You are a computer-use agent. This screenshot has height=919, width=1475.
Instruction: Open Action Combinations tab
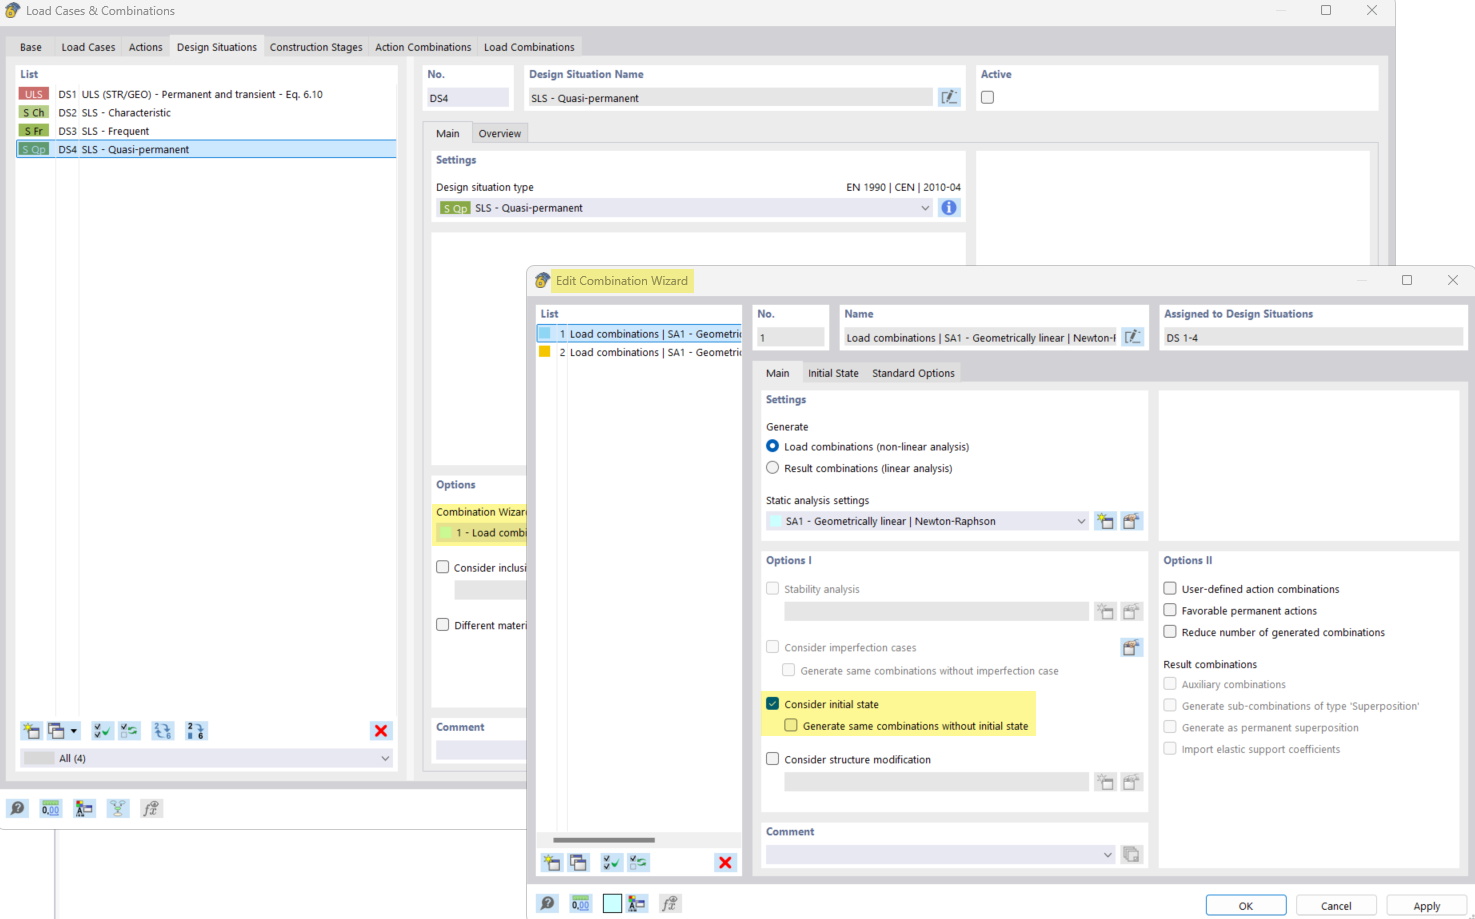[423, 47]
